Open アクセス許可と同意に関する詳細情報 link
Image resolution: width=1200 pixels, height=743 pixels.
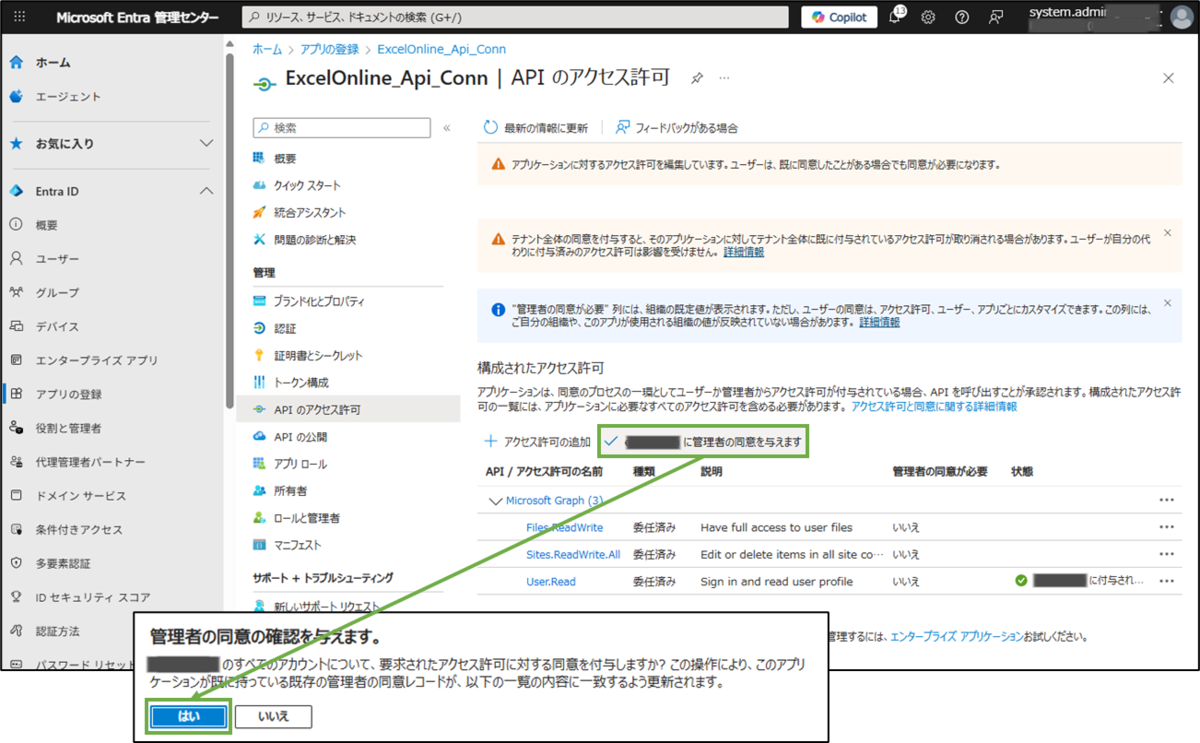tap(933, 407)
